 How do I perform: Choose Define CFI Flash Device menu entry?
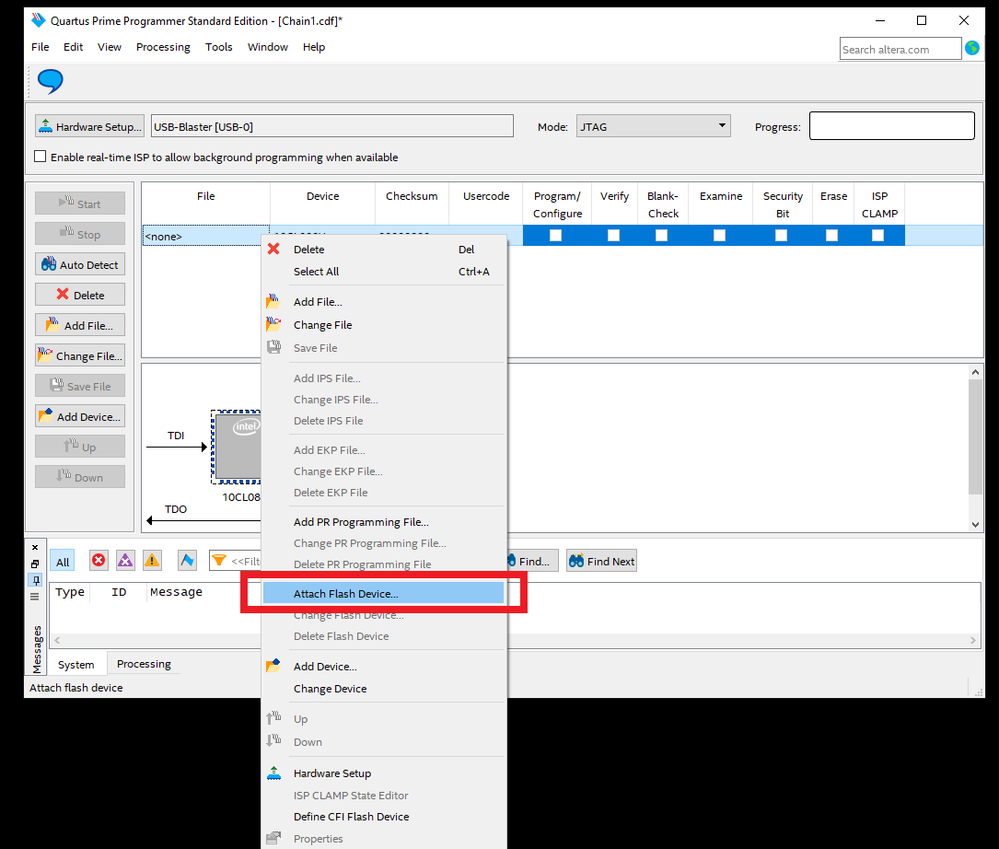coord(384,817)
